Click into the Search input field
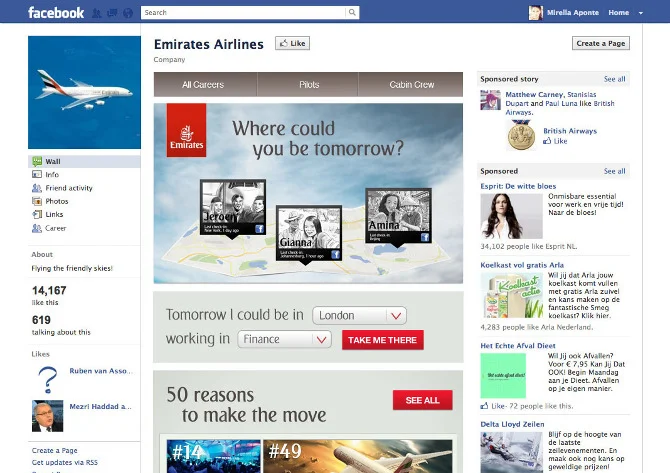 coord(243,12)
